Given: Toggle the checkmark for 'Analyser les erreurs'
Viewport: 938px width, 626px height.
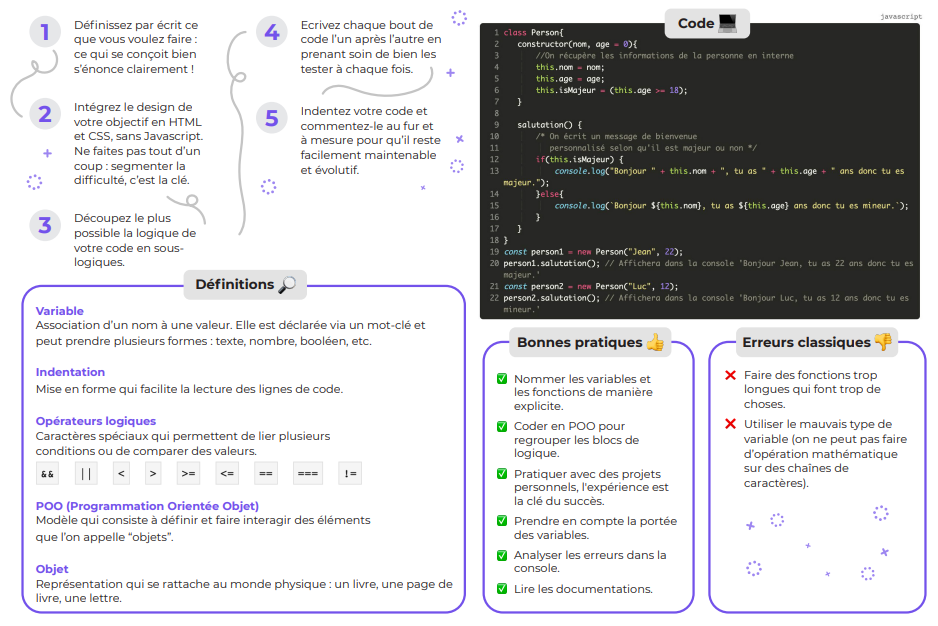Looking at the screenshot, I should pos(503,555).
